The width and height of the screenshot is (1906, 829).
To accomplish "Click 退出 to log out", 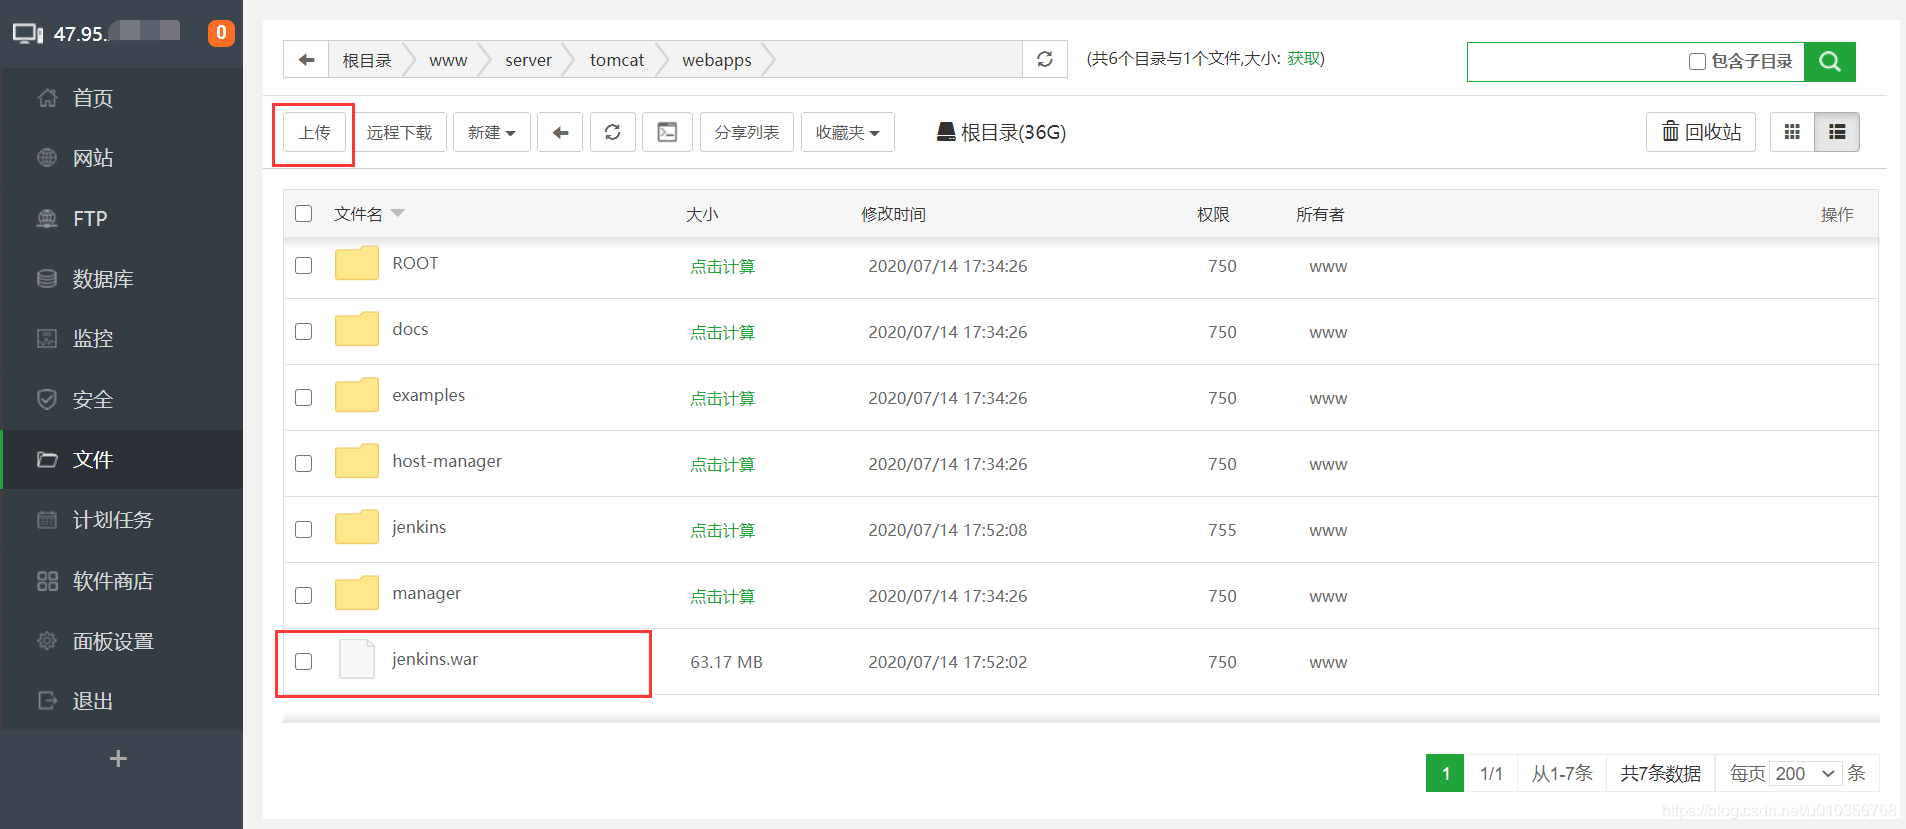I will point(121,701).
